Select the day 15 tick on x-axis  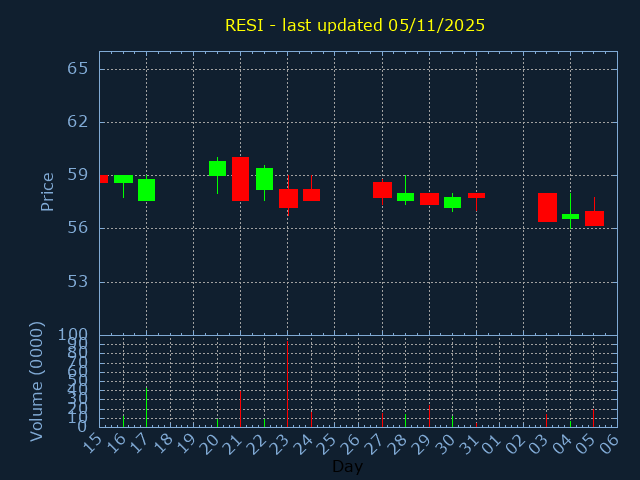(93, 443)
